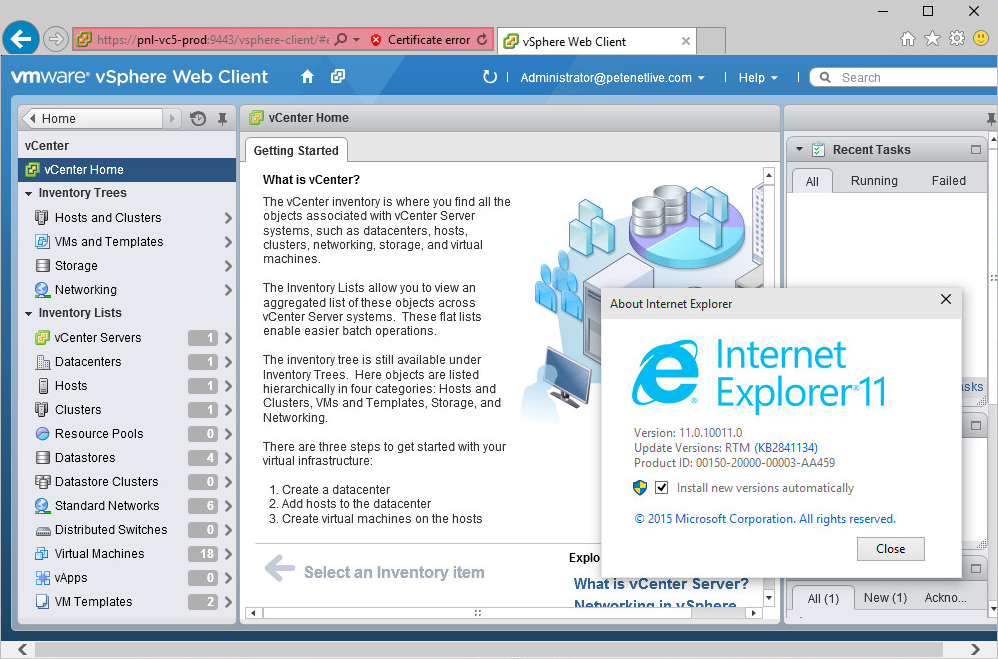Open address bar search dropdown arrow

click(x=356, y=39)
